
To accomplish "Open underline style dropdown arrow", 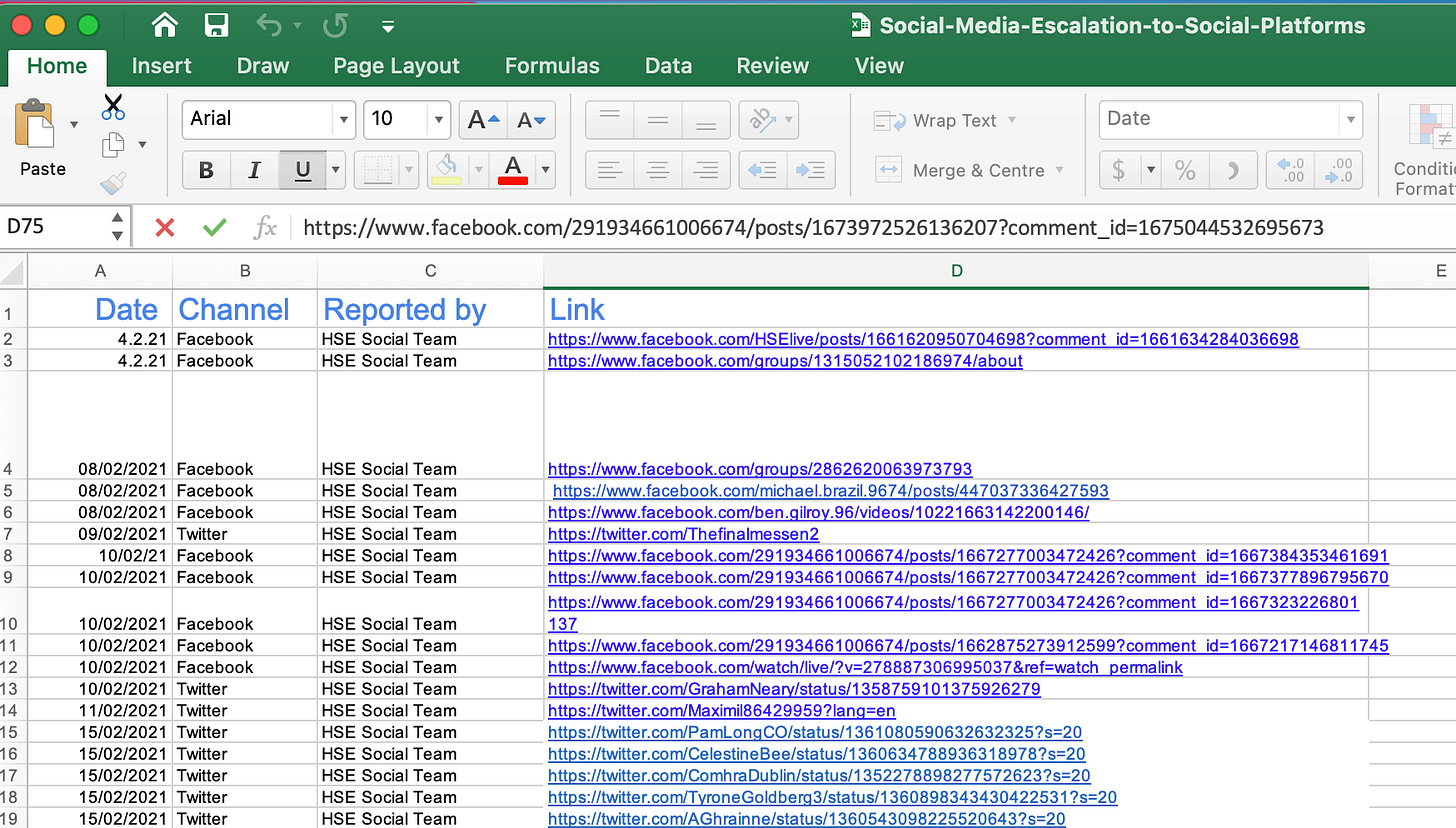I will (x=336, y=170).
